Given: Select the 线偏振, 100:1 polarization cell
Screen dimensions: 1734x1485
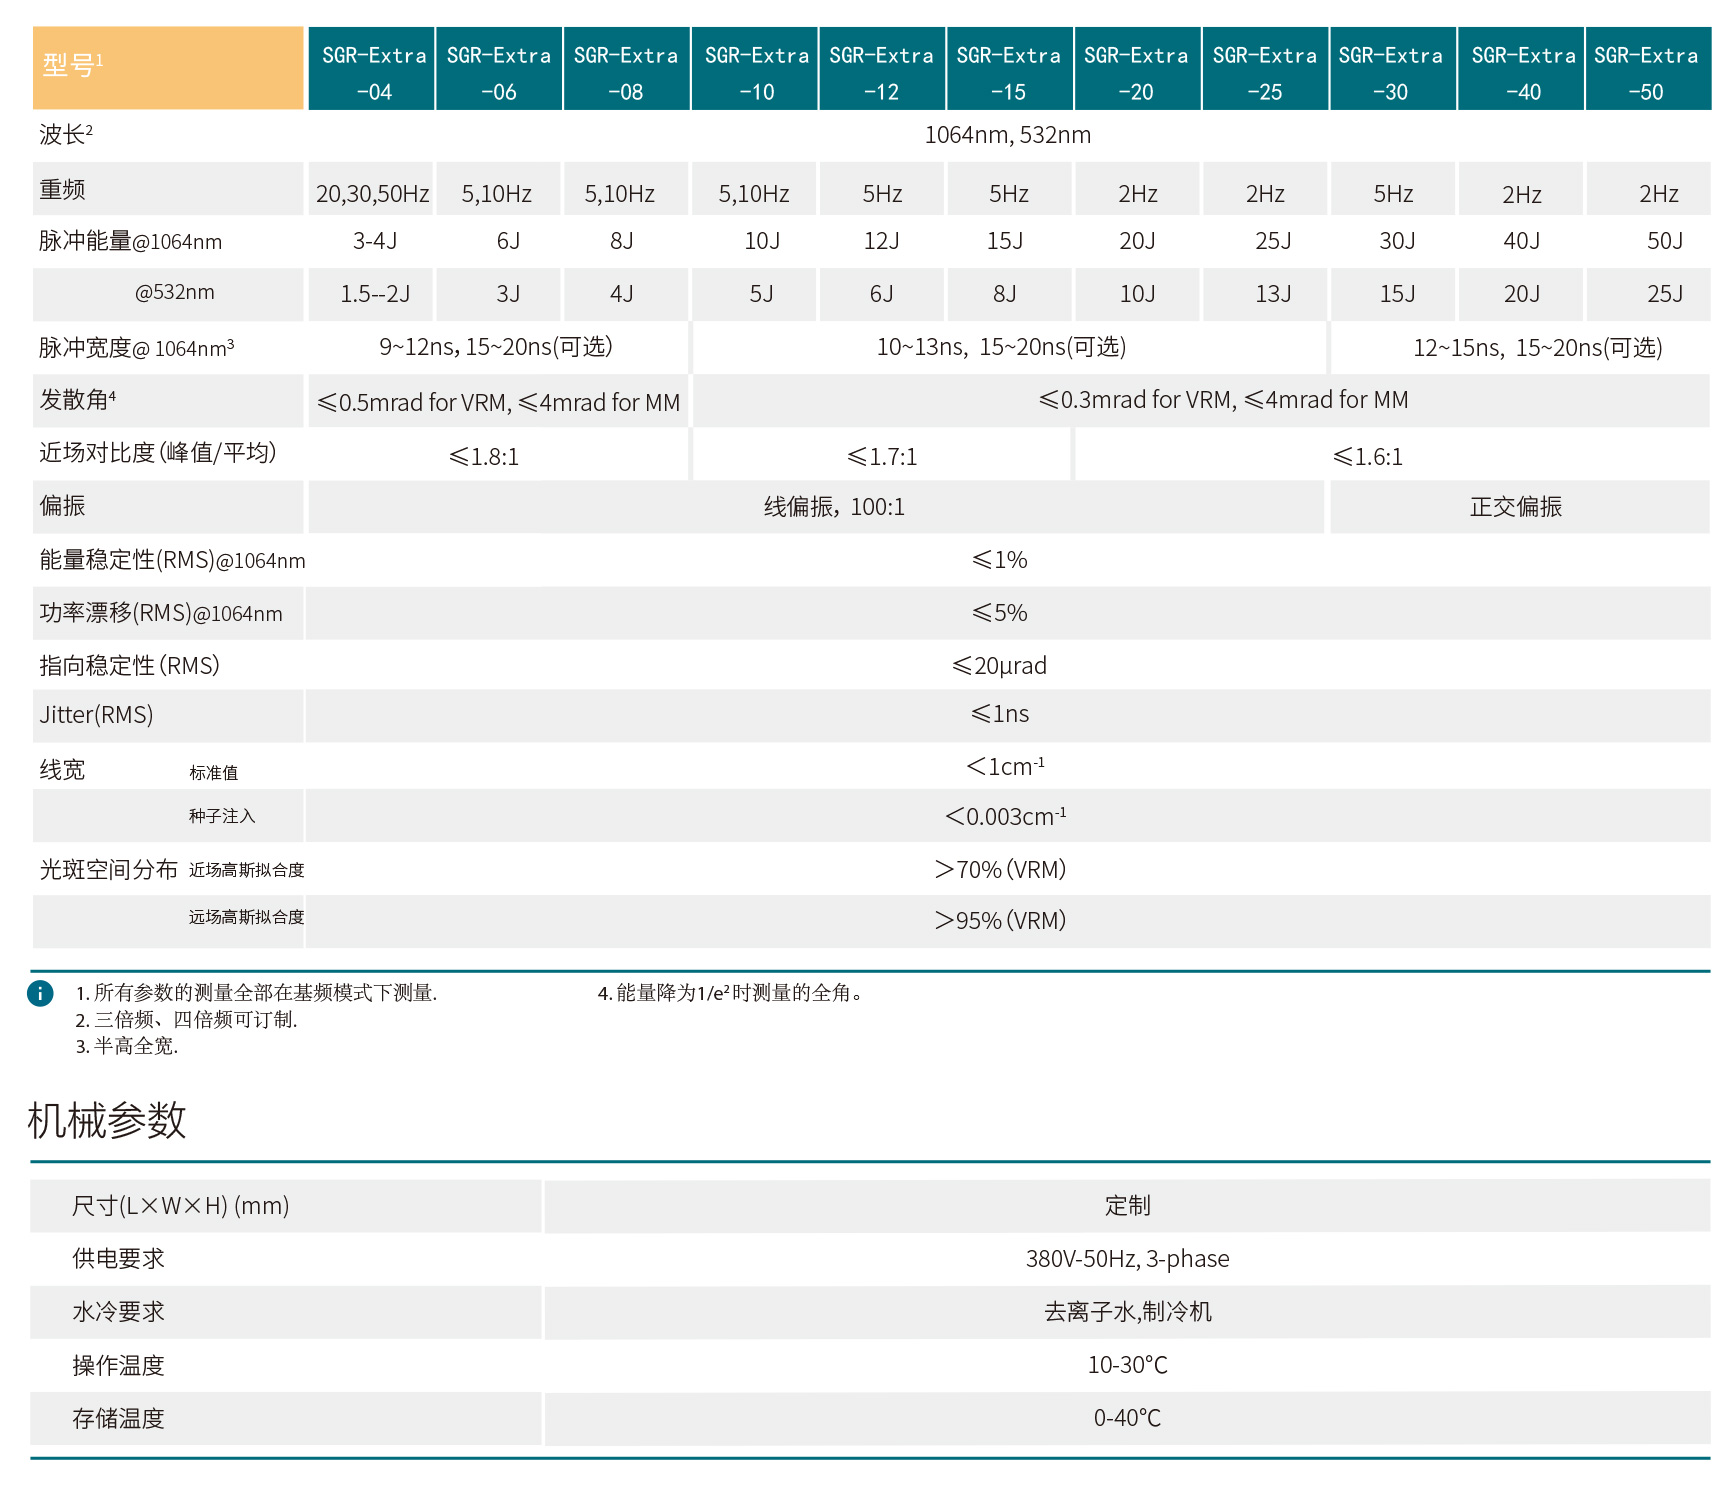Looking at the screenshot, I should 834,507.
